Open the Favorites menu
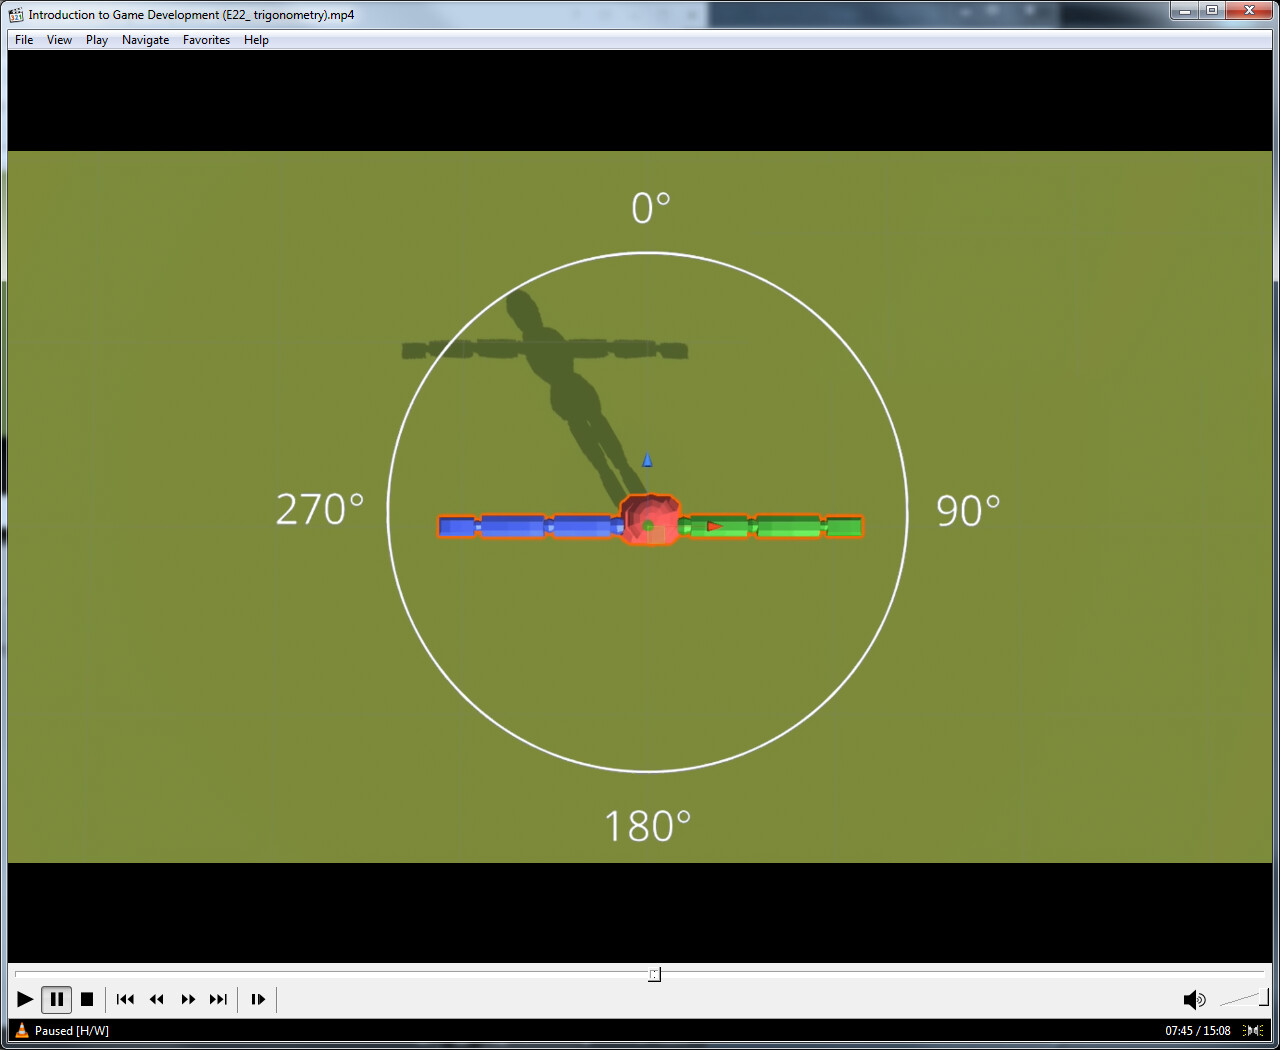This screenshot has width=1280, height=1050. (206, 40)
